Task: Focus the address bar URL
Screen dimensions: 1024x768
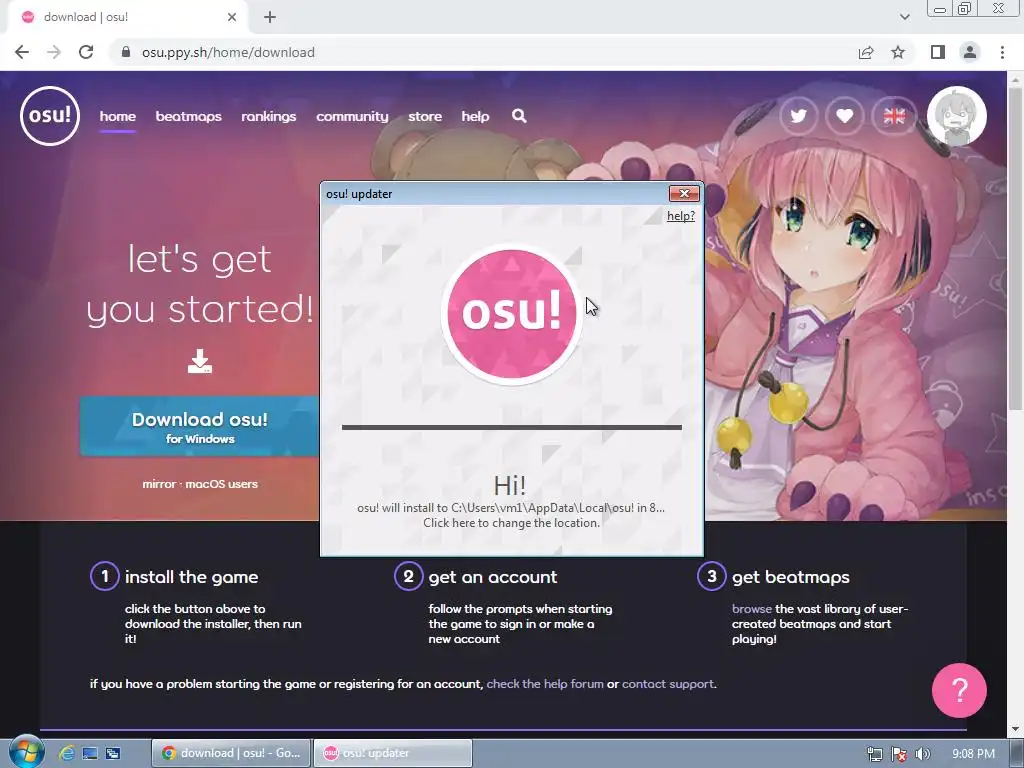Action: pos(228,52)
